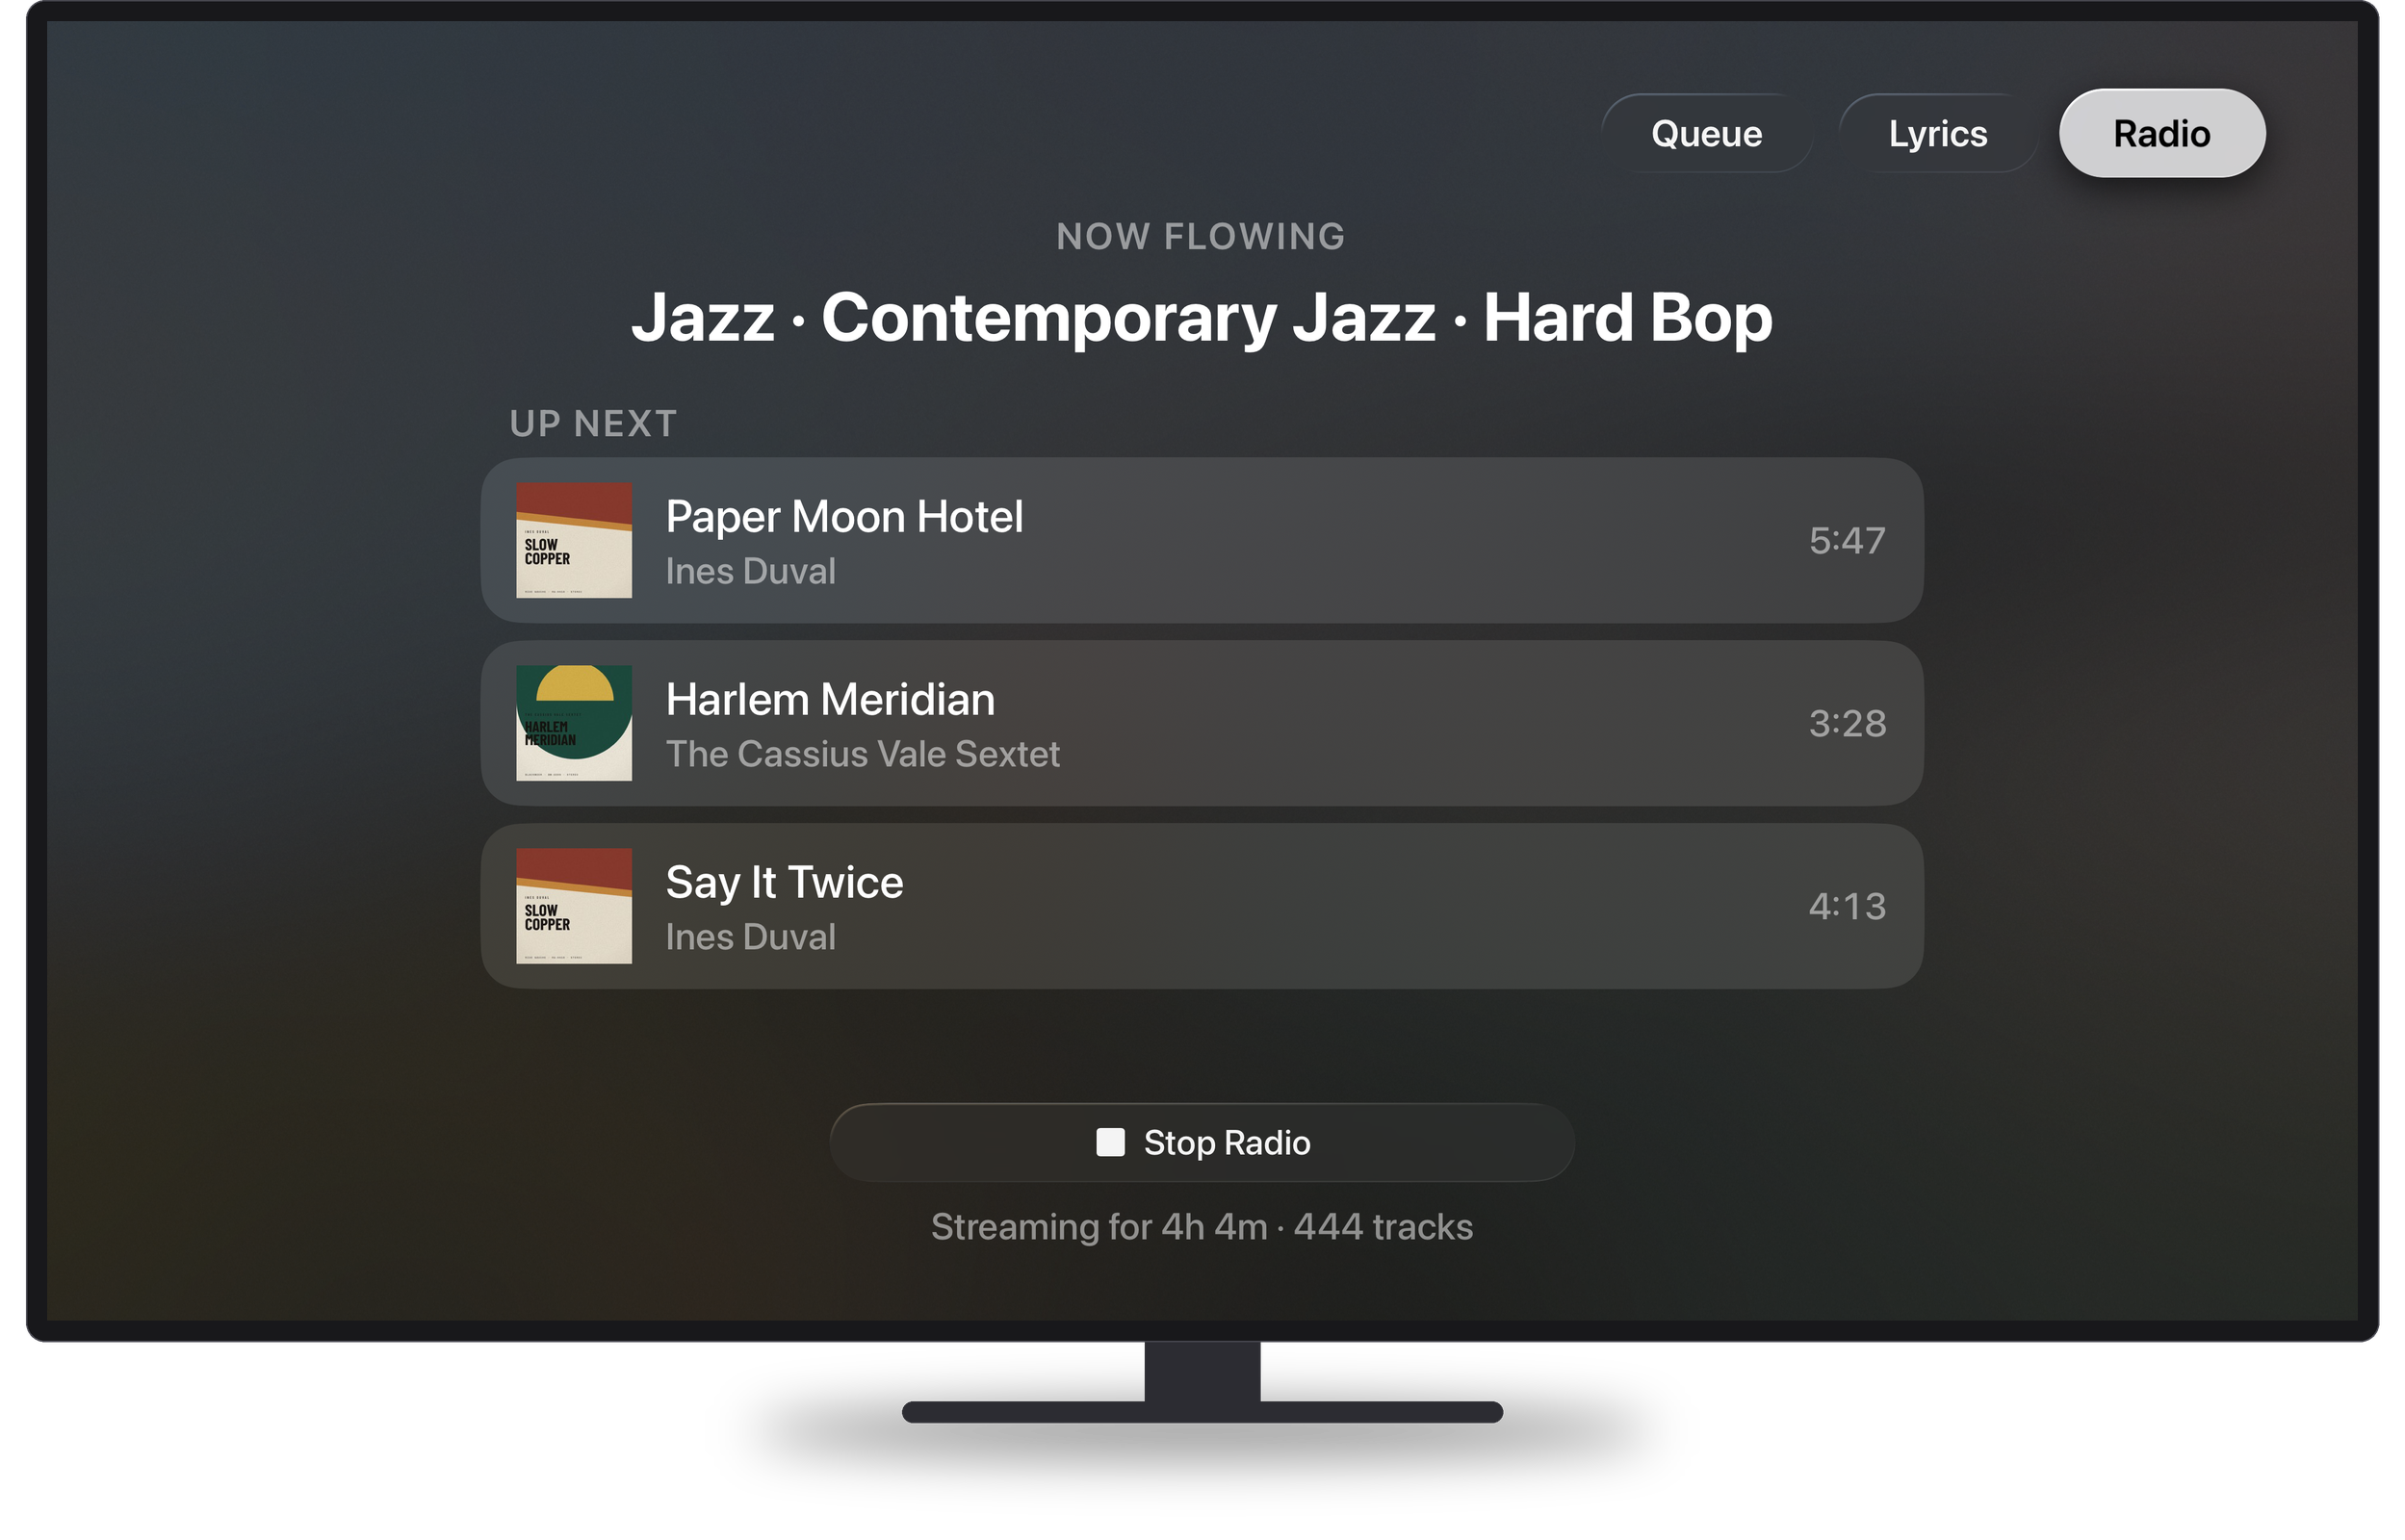Click the 4:13 duration
Image resolution: width=2405 pixels, height=1540 pixels.
pyautogui.click(x=1847, y=906)
